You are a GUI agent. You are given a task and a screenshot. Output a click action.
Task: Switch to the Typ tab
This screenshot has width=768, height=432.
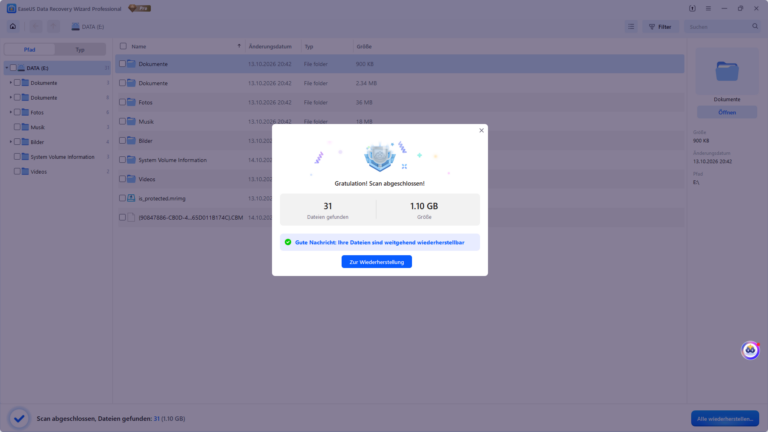(x=80, y=49)
